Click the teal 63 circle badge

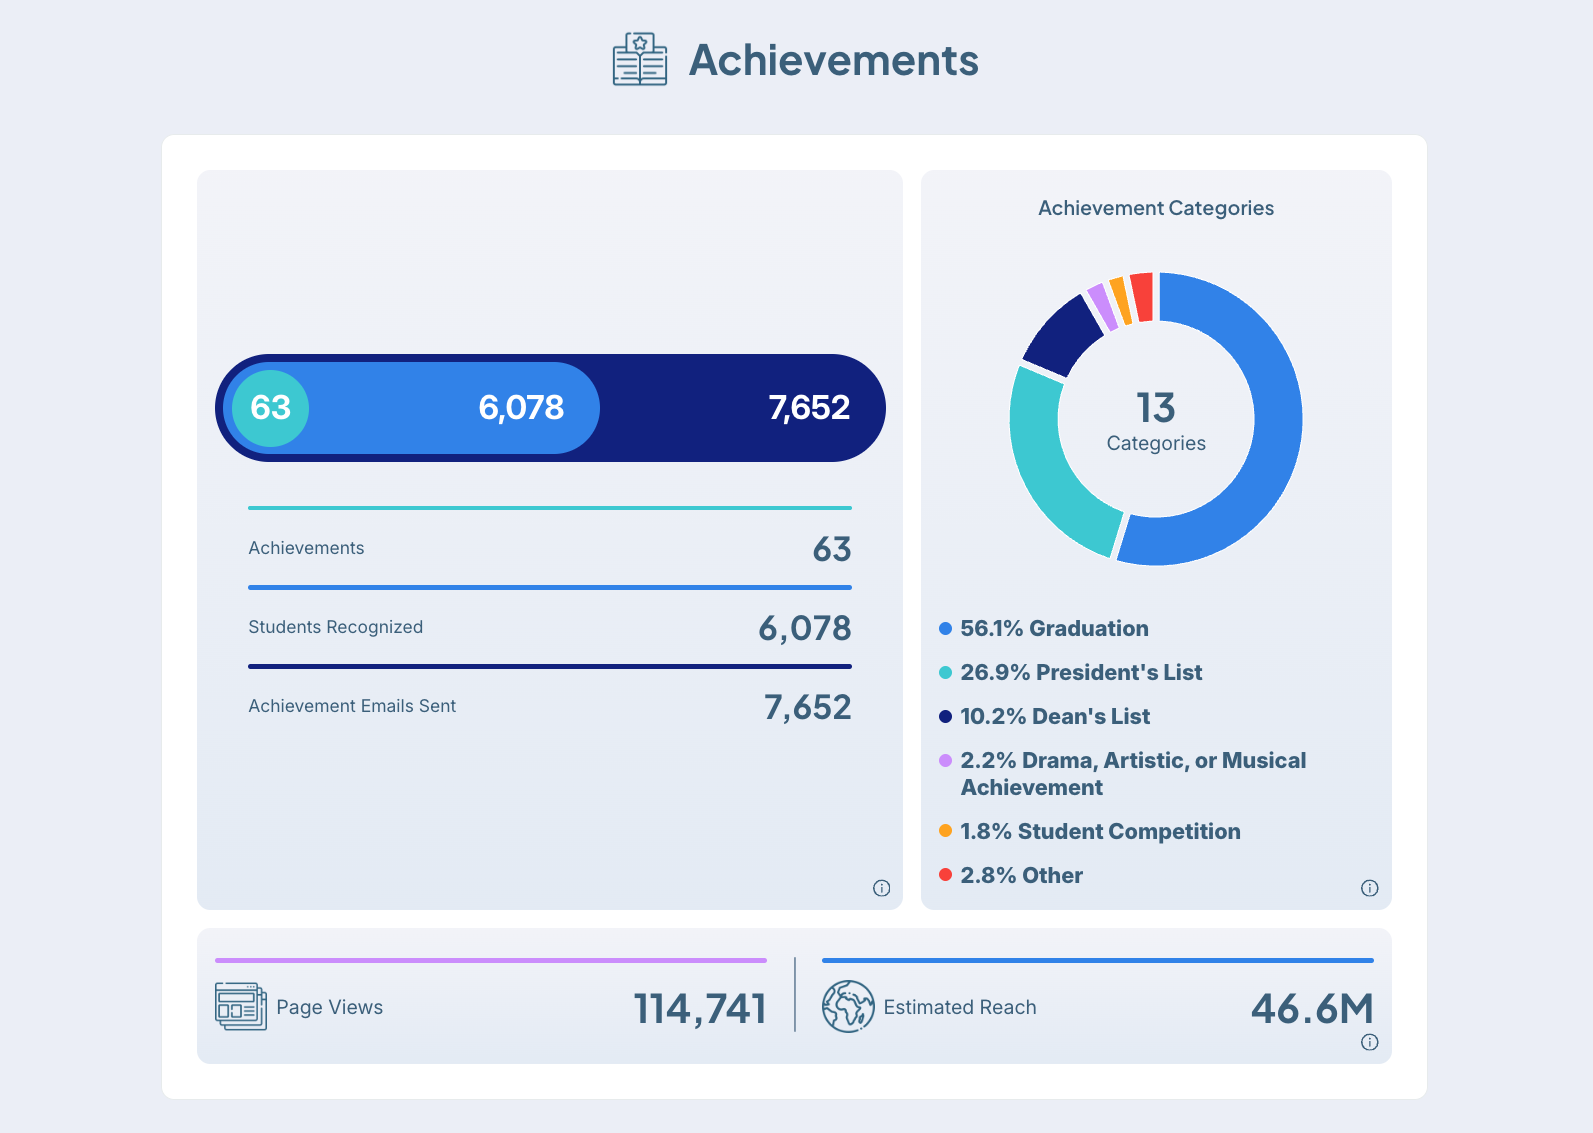(x=270, y=408)
